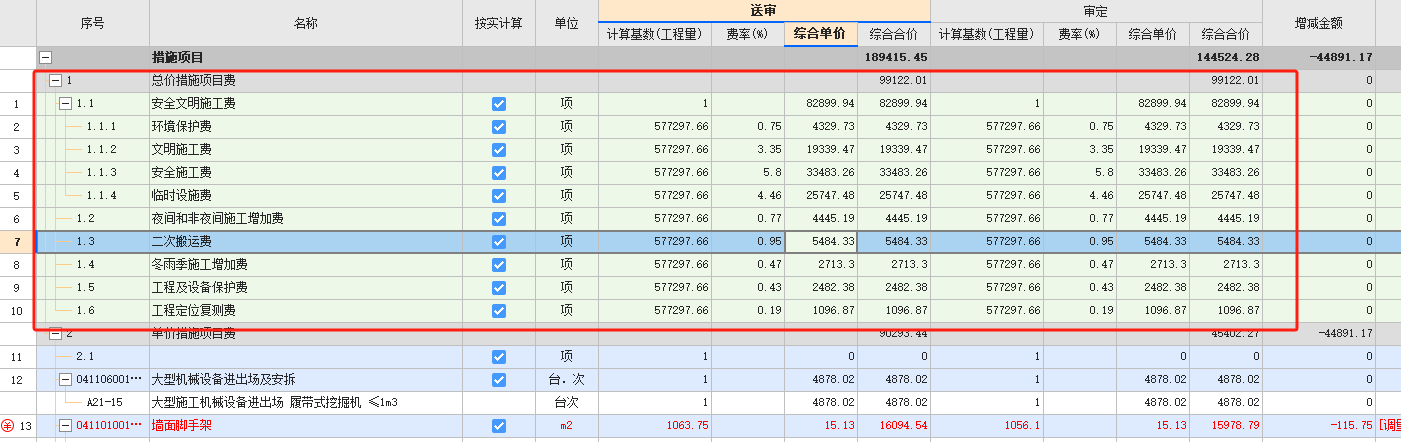Collapse the 措施项目 top-level group

click(x=44, y=58)
